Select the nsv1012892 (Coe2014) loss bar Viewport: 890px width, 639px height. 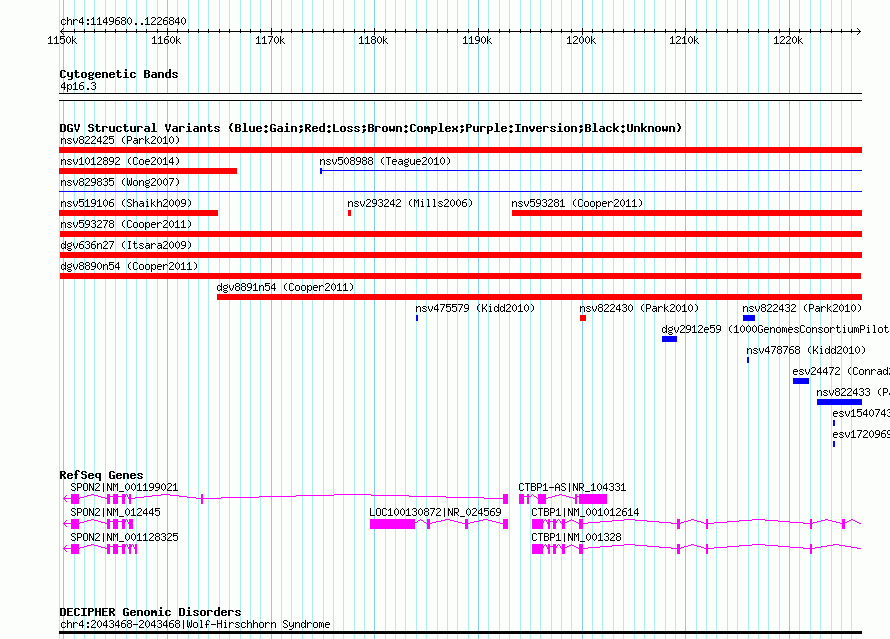(148, 171)
